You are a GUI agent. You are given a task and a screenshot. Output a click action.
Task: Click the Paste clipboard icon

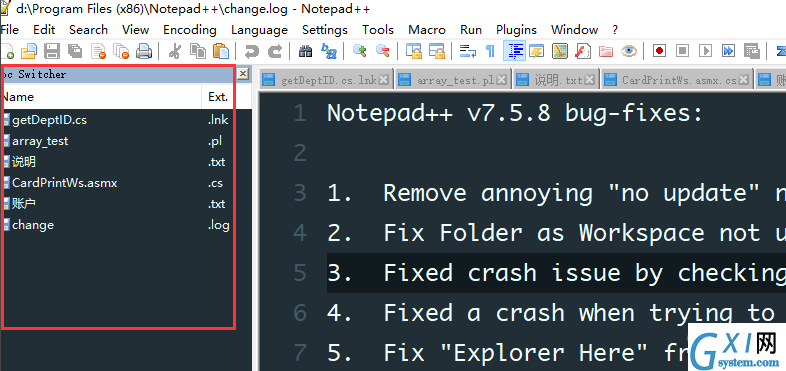click(x=221, y=51)
